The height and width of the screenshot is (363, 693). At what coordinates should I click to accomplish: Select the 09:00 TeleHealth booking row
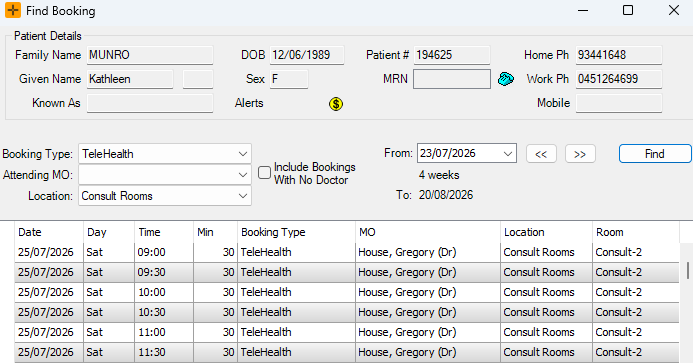click(x=347, y=252)
